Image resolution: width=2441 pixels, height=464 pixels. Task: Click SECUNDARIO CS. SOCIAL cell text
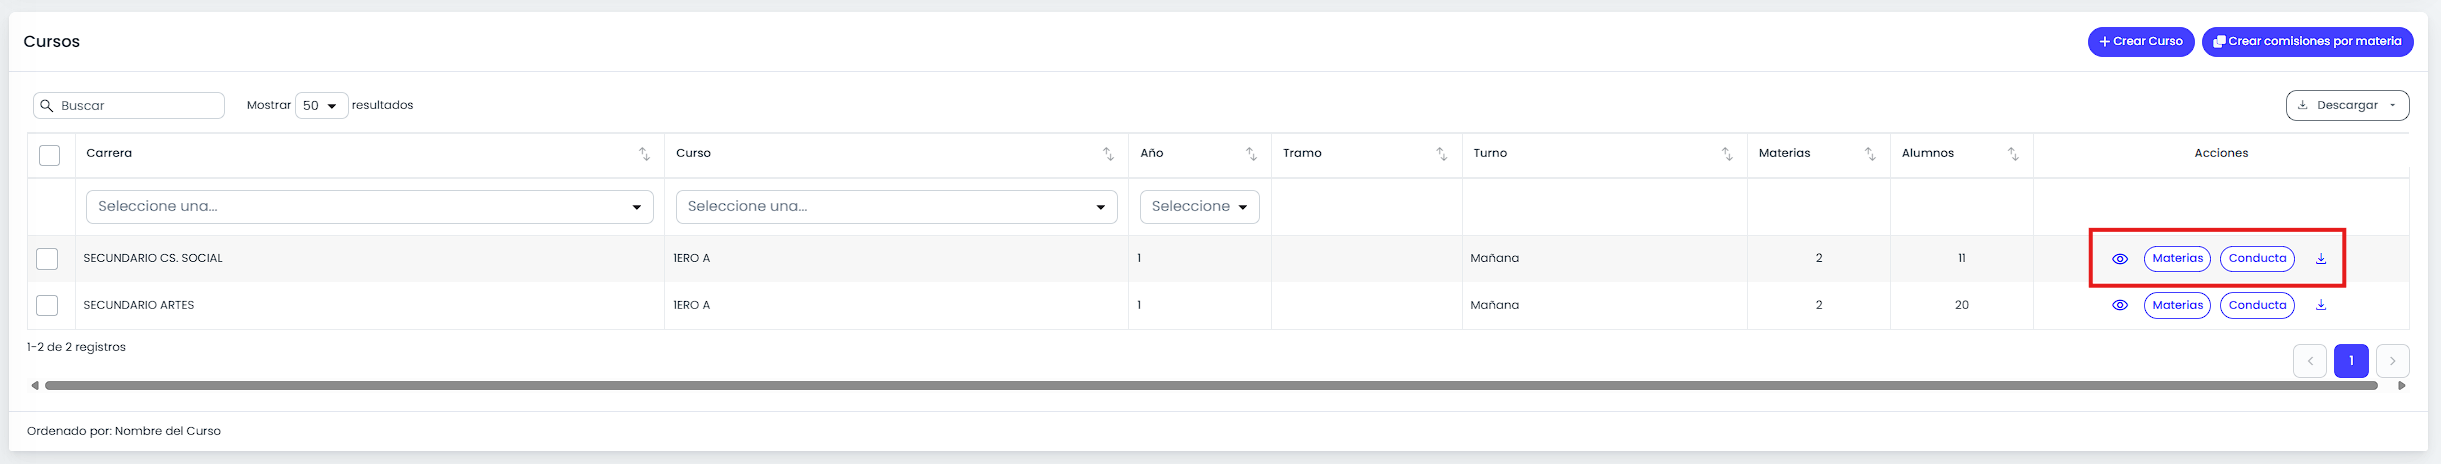click(x=153, y=258)
